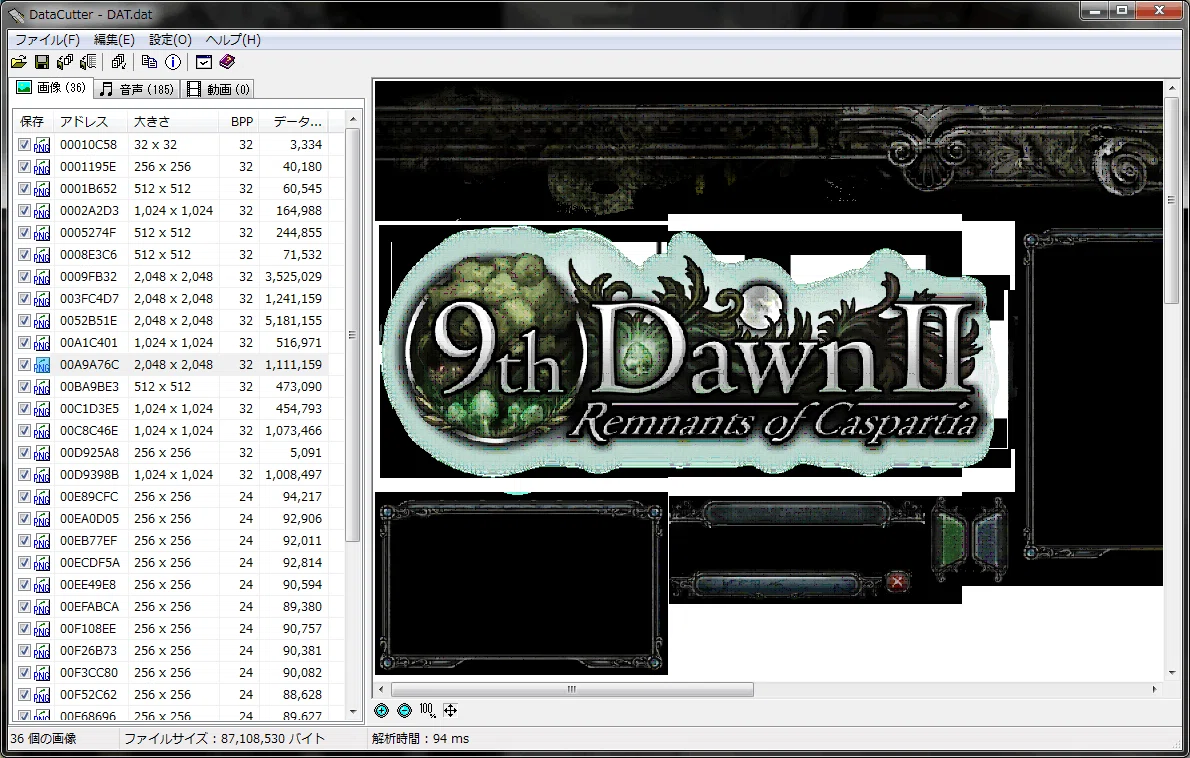Viewport: 1190px width, 758px height.
Task: Sort list by BPP column header
Action: (x=241, y=121)
